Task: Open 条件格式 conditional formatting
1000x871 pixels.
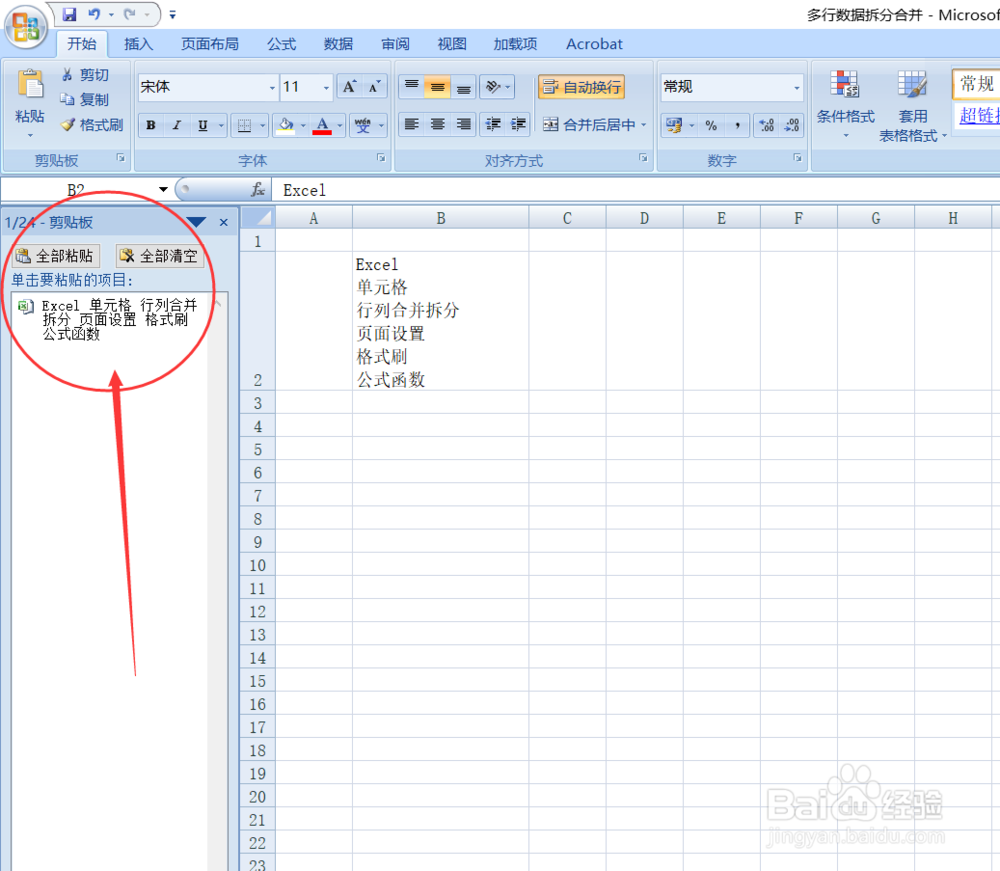Action: tap(846, 105)
